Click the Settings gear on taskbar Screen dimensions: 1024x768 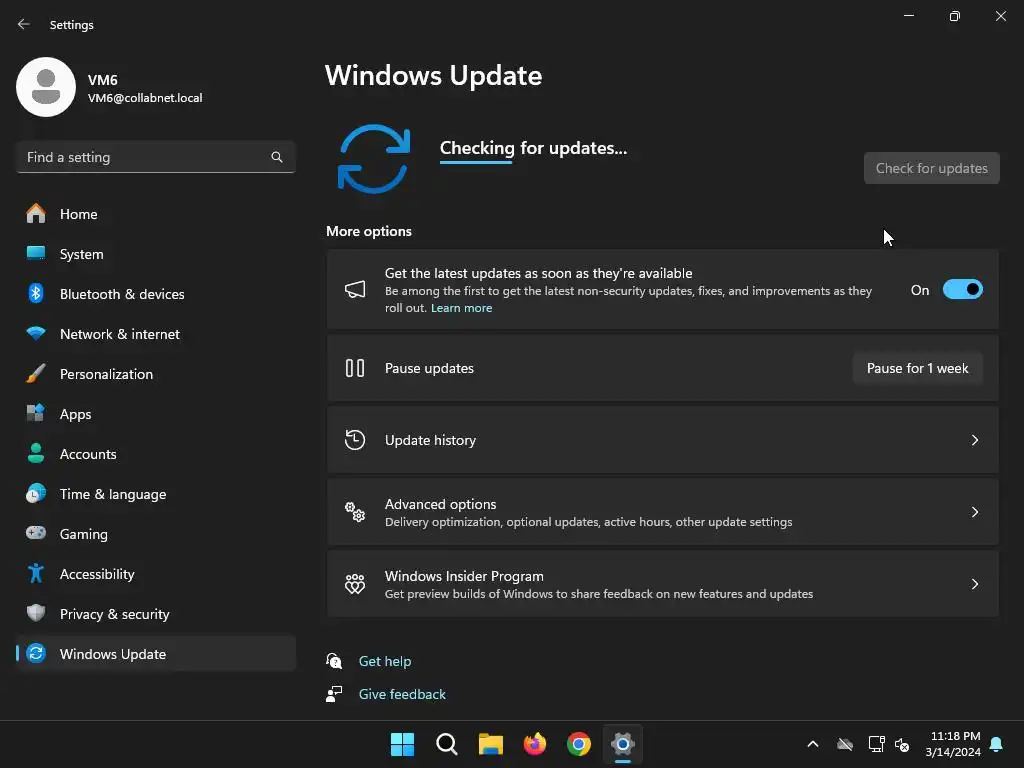coord(623,744)
